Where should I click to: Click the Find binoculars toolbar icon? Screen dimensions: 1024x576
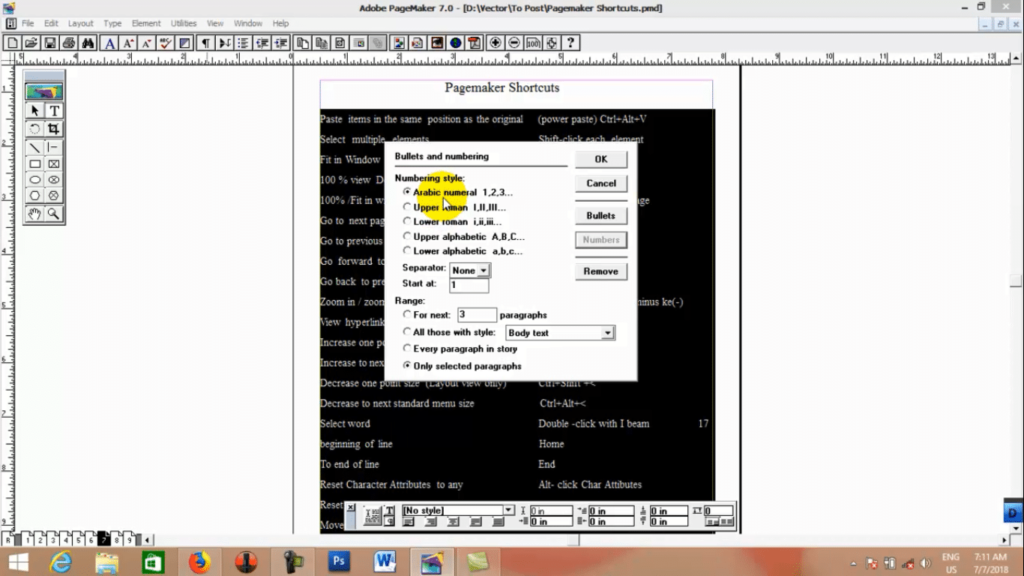coord(88,43)
